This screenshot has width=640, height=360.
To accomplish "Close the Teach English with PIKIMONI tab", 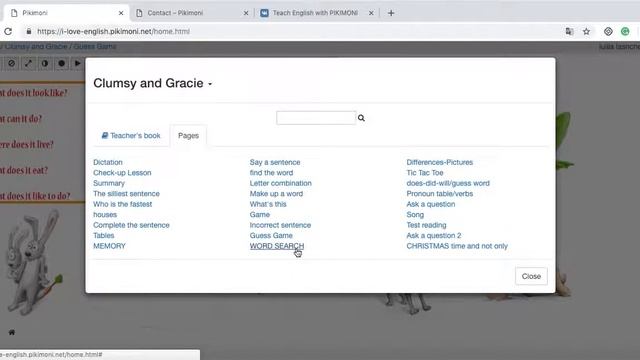I will coord(371,13).
